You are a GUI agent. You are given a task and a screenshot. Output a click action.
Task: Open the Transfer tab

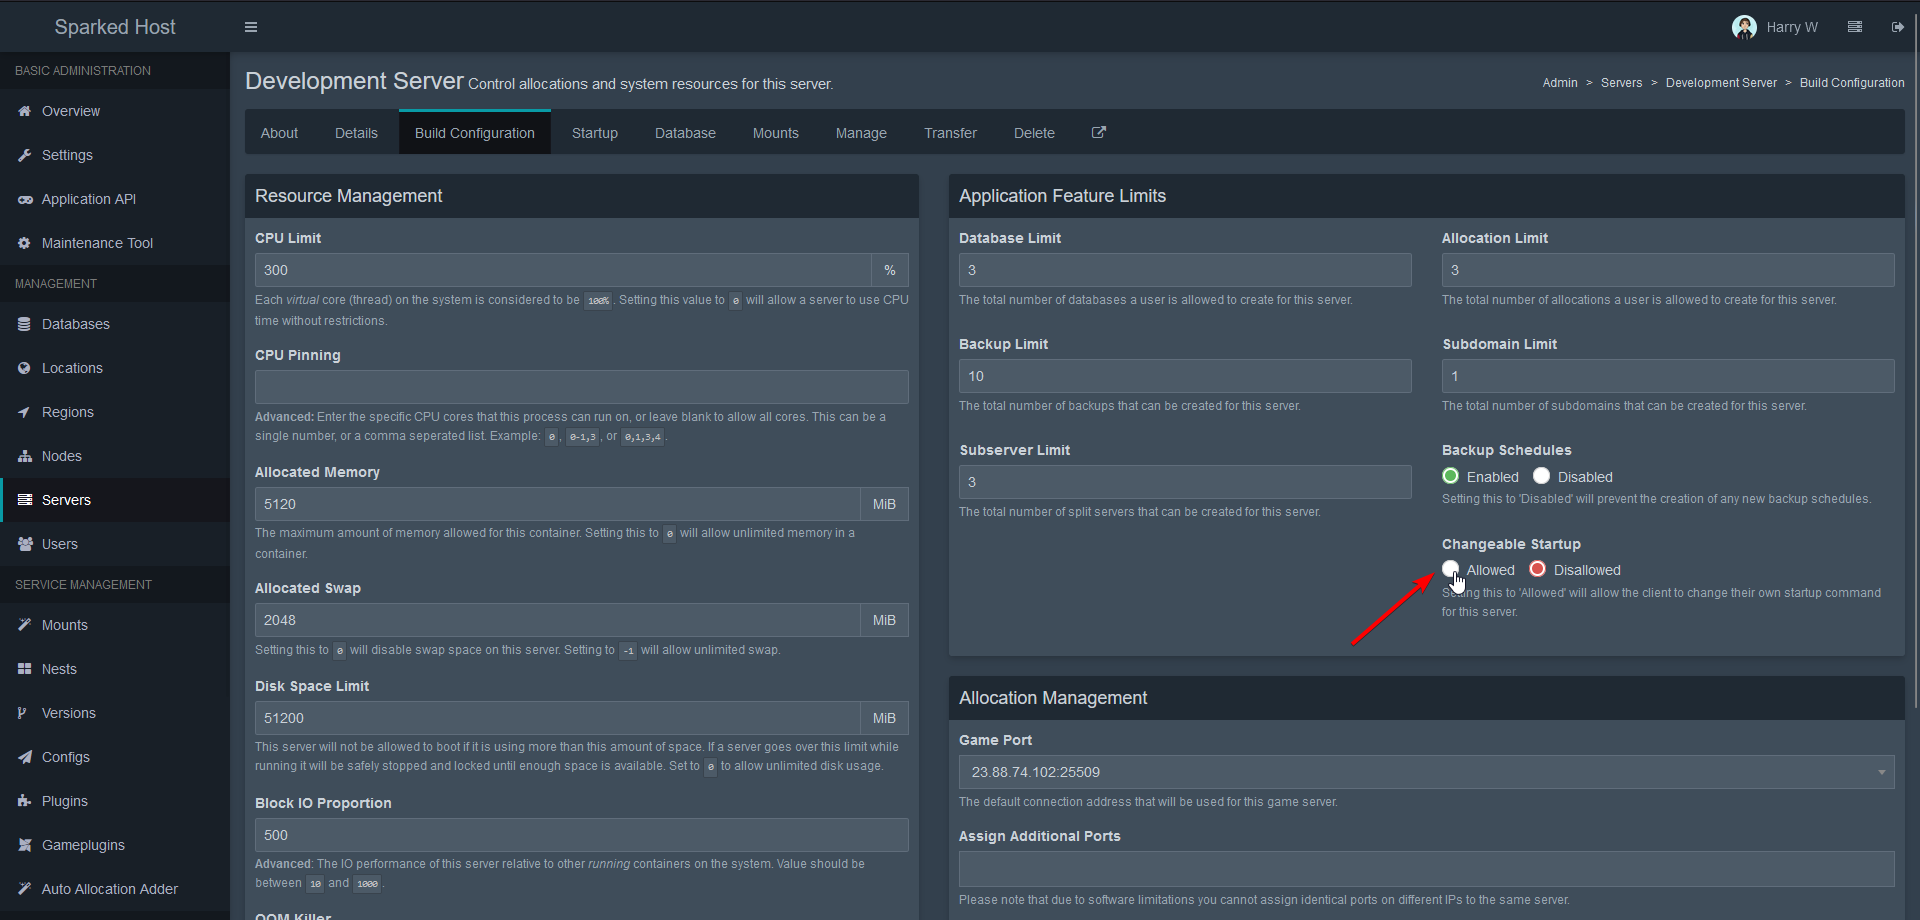pyautogui.click(x=949, y=132)
